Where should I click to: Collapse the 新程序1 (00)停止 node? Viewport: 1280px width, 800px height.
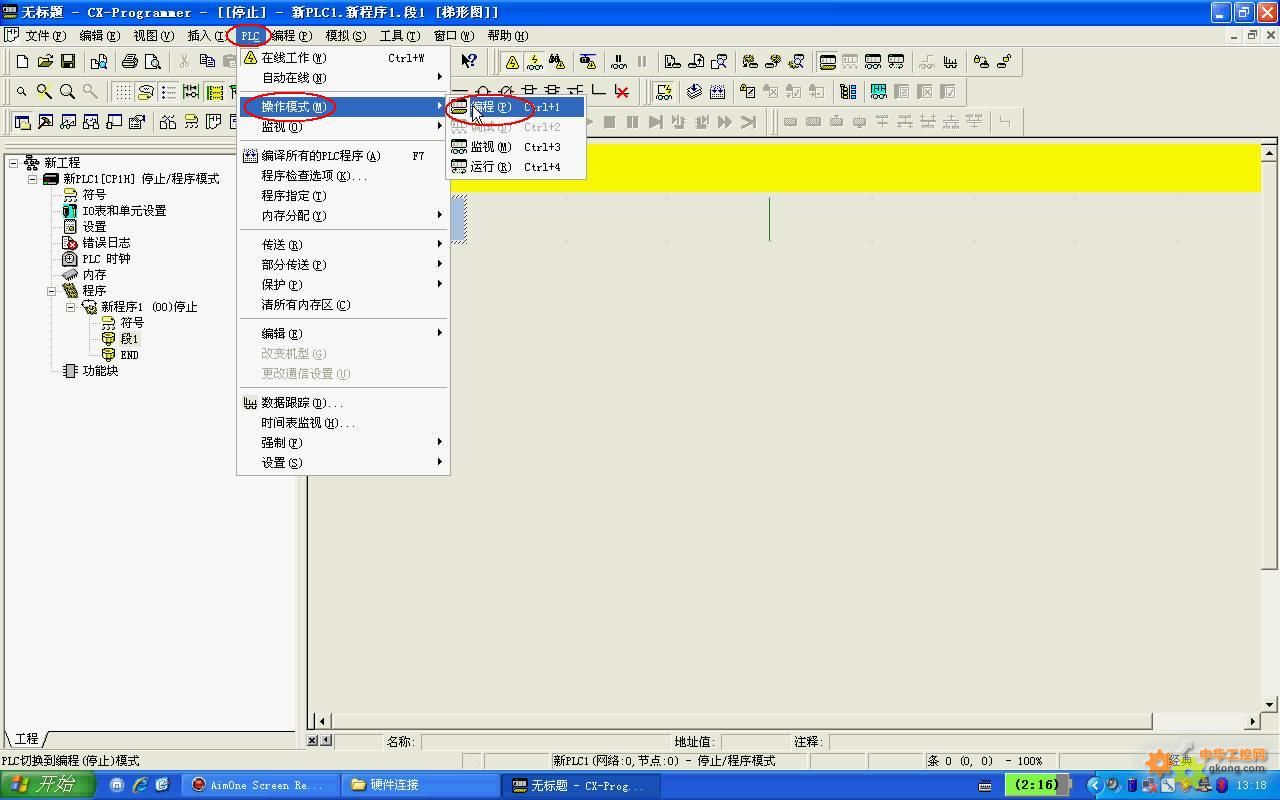click(x=70, y=307)
